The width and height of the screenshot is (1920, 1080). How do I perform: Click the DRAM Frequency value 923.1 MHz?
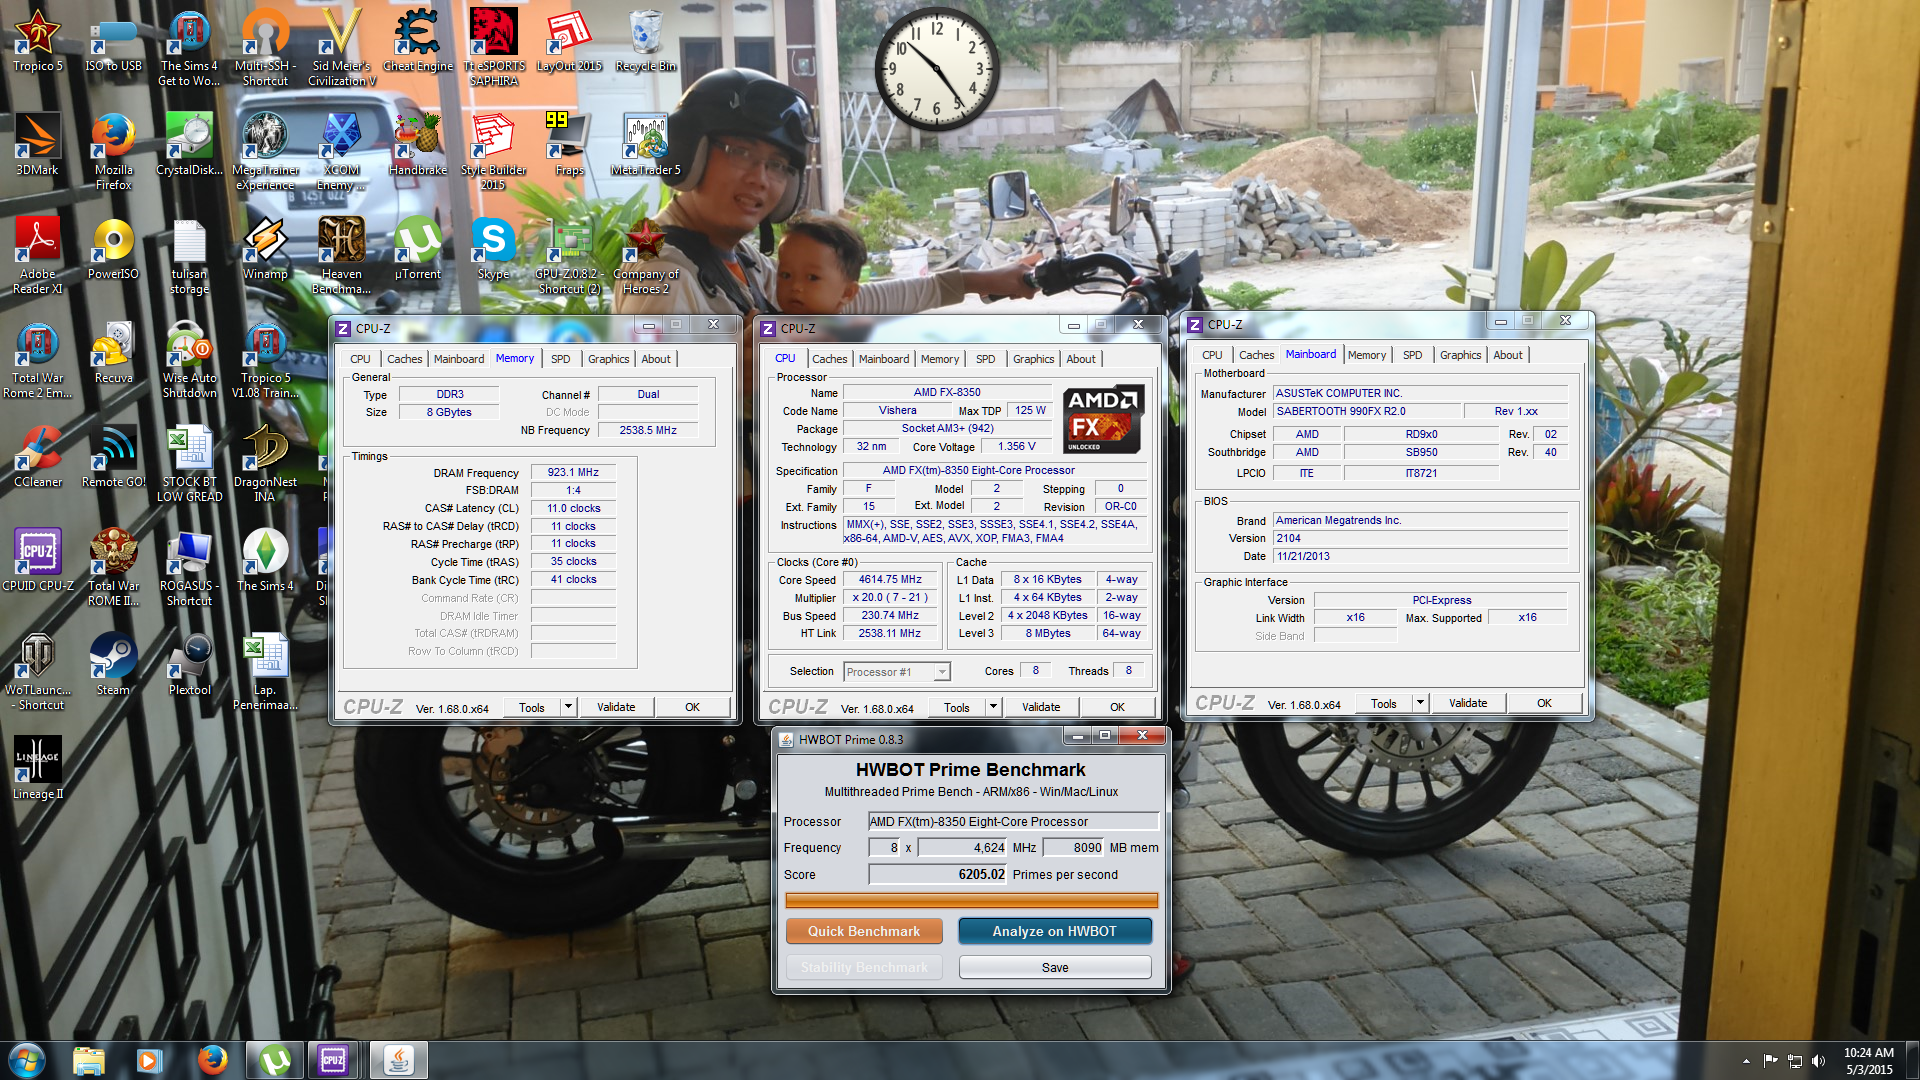coord(573,472)
